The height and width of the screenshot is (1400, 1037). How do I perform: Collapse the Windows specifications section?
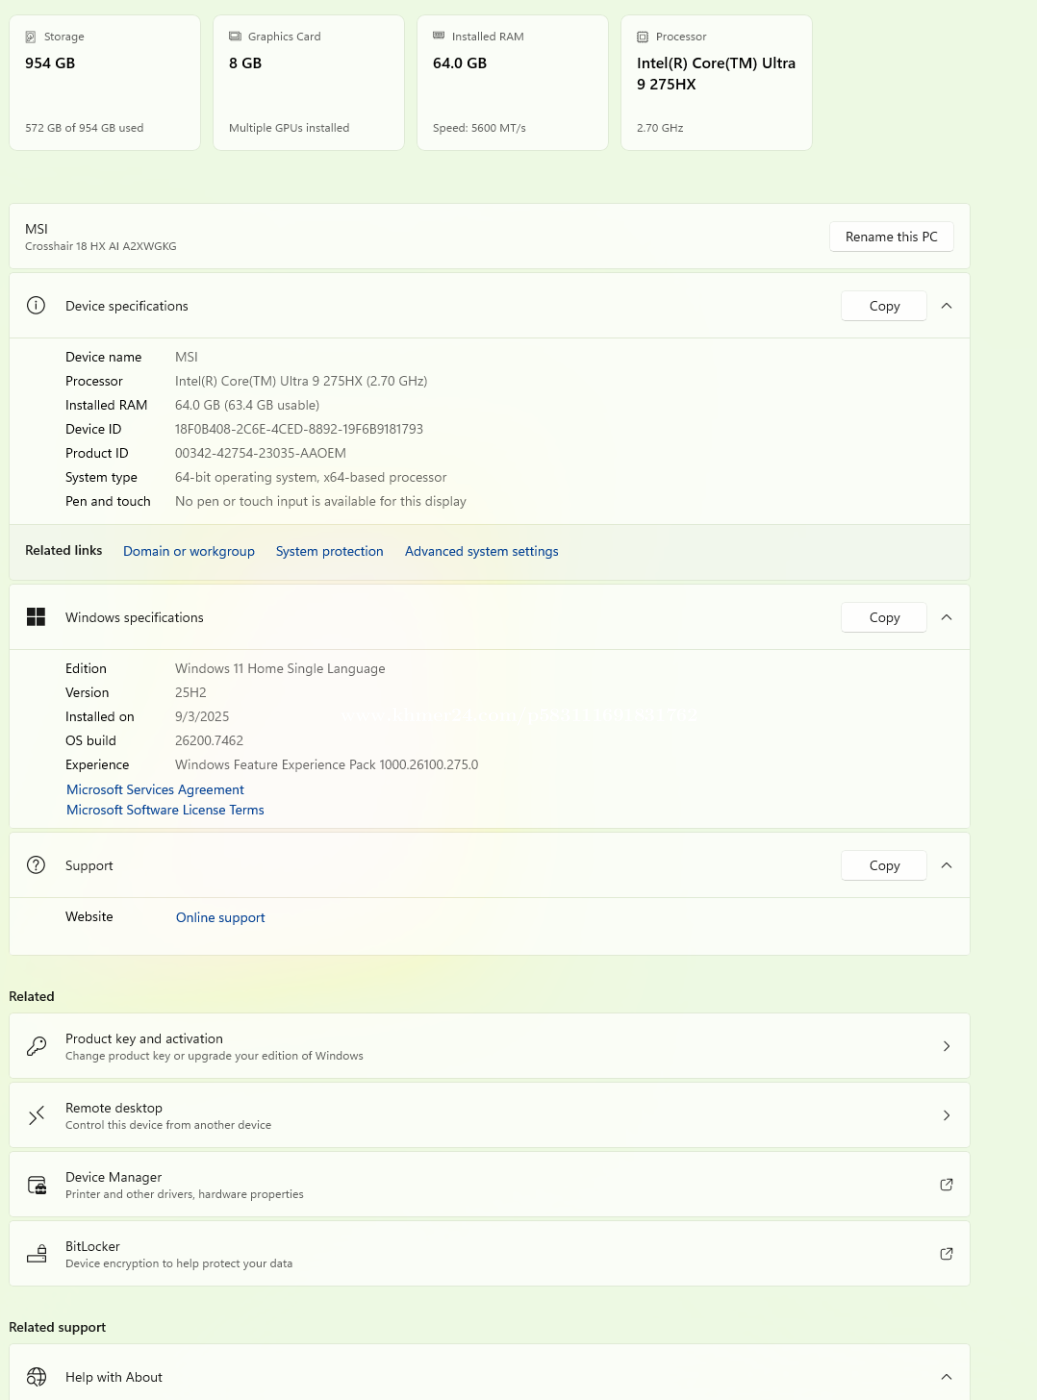(x=946, y=617)
